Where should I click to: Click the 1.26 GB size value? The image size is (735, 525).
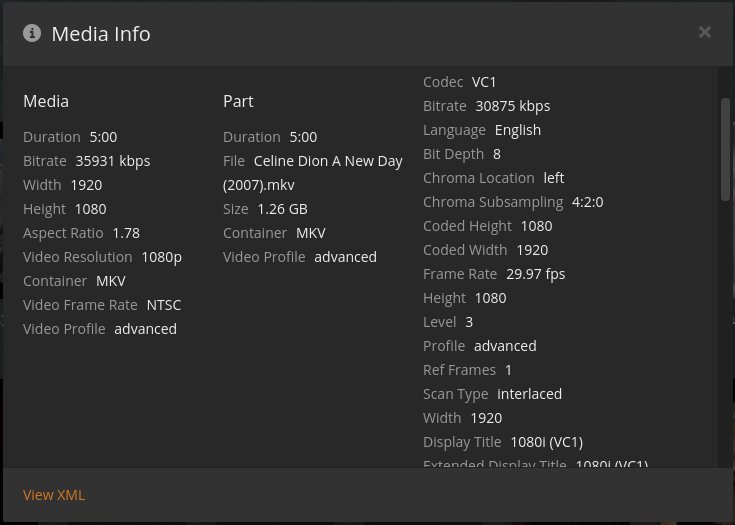pos(282,209)
